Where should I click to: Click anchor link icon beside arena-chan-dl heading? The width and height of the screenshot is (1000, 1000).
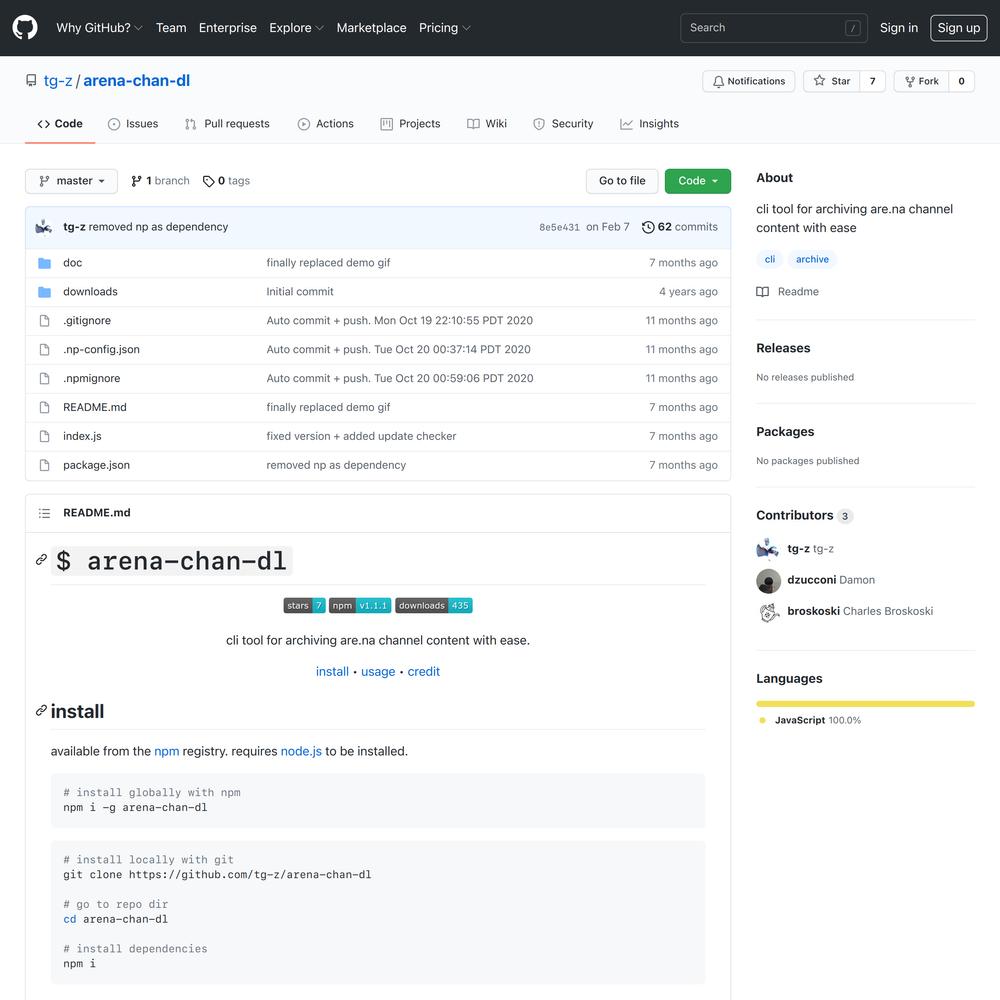pos(41,560)
